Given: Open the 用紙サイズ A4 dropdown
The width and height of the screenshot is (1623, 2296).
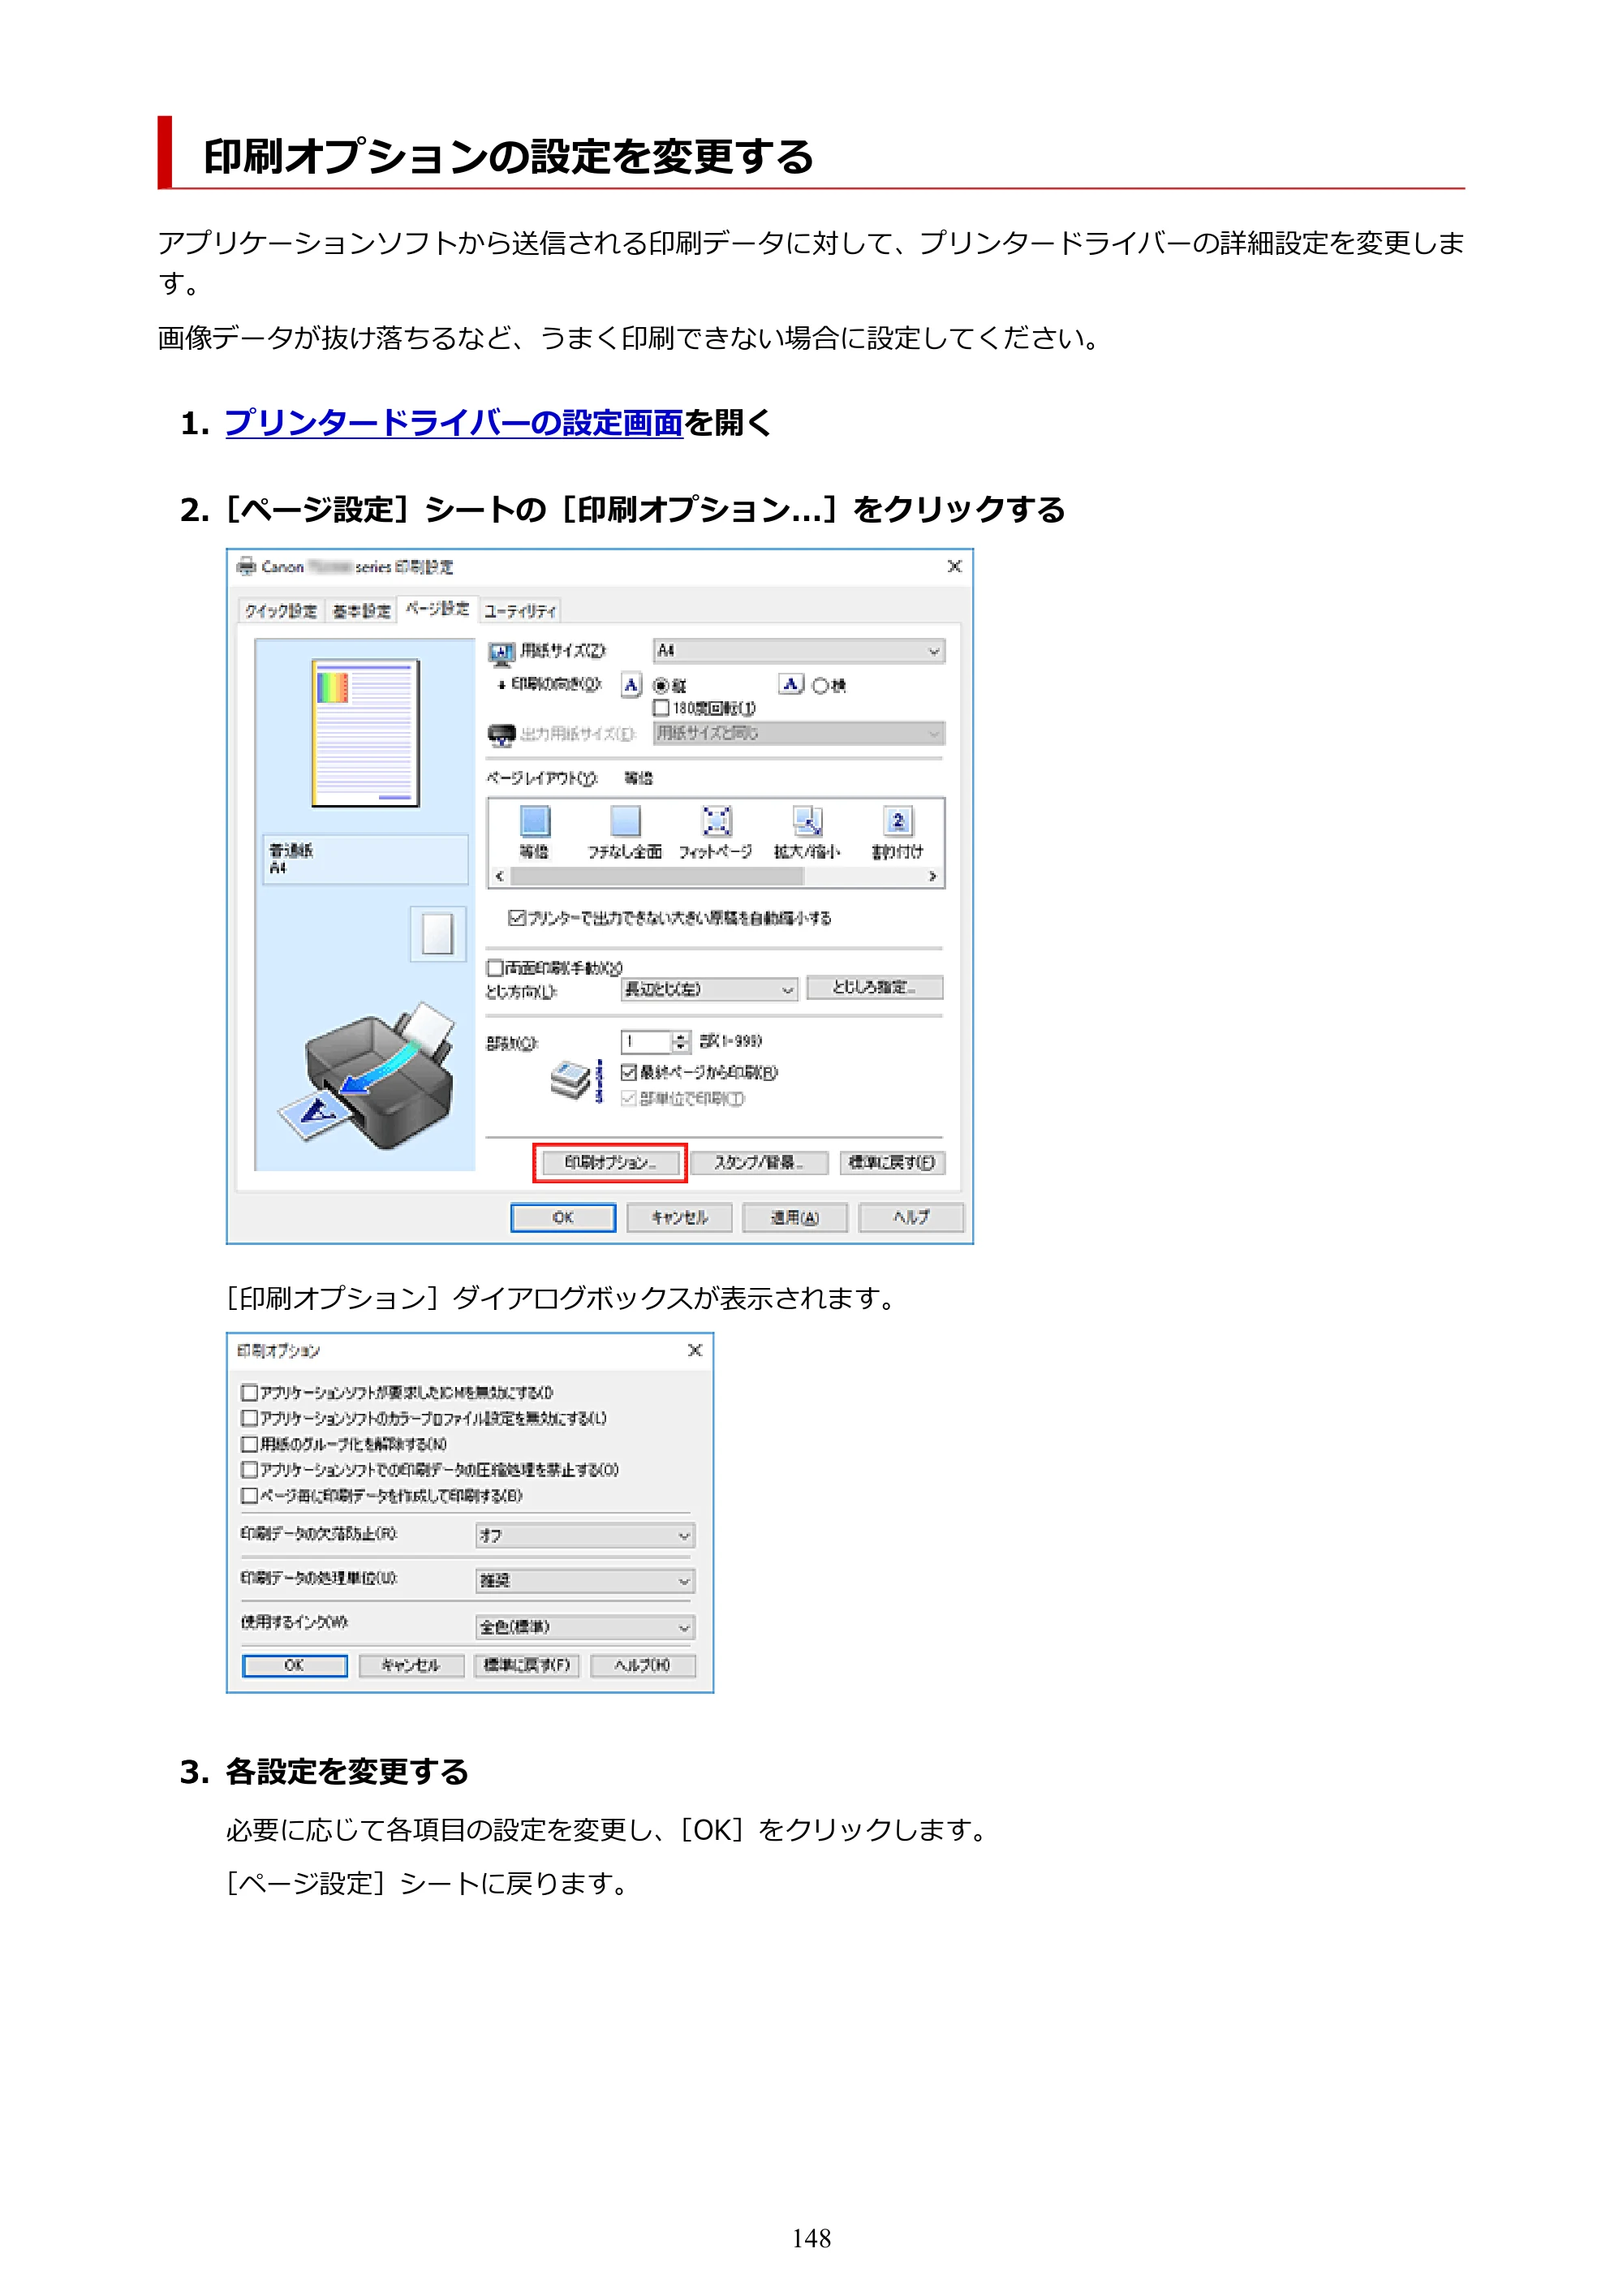Looking at the screenshot, I should [798, 651].
